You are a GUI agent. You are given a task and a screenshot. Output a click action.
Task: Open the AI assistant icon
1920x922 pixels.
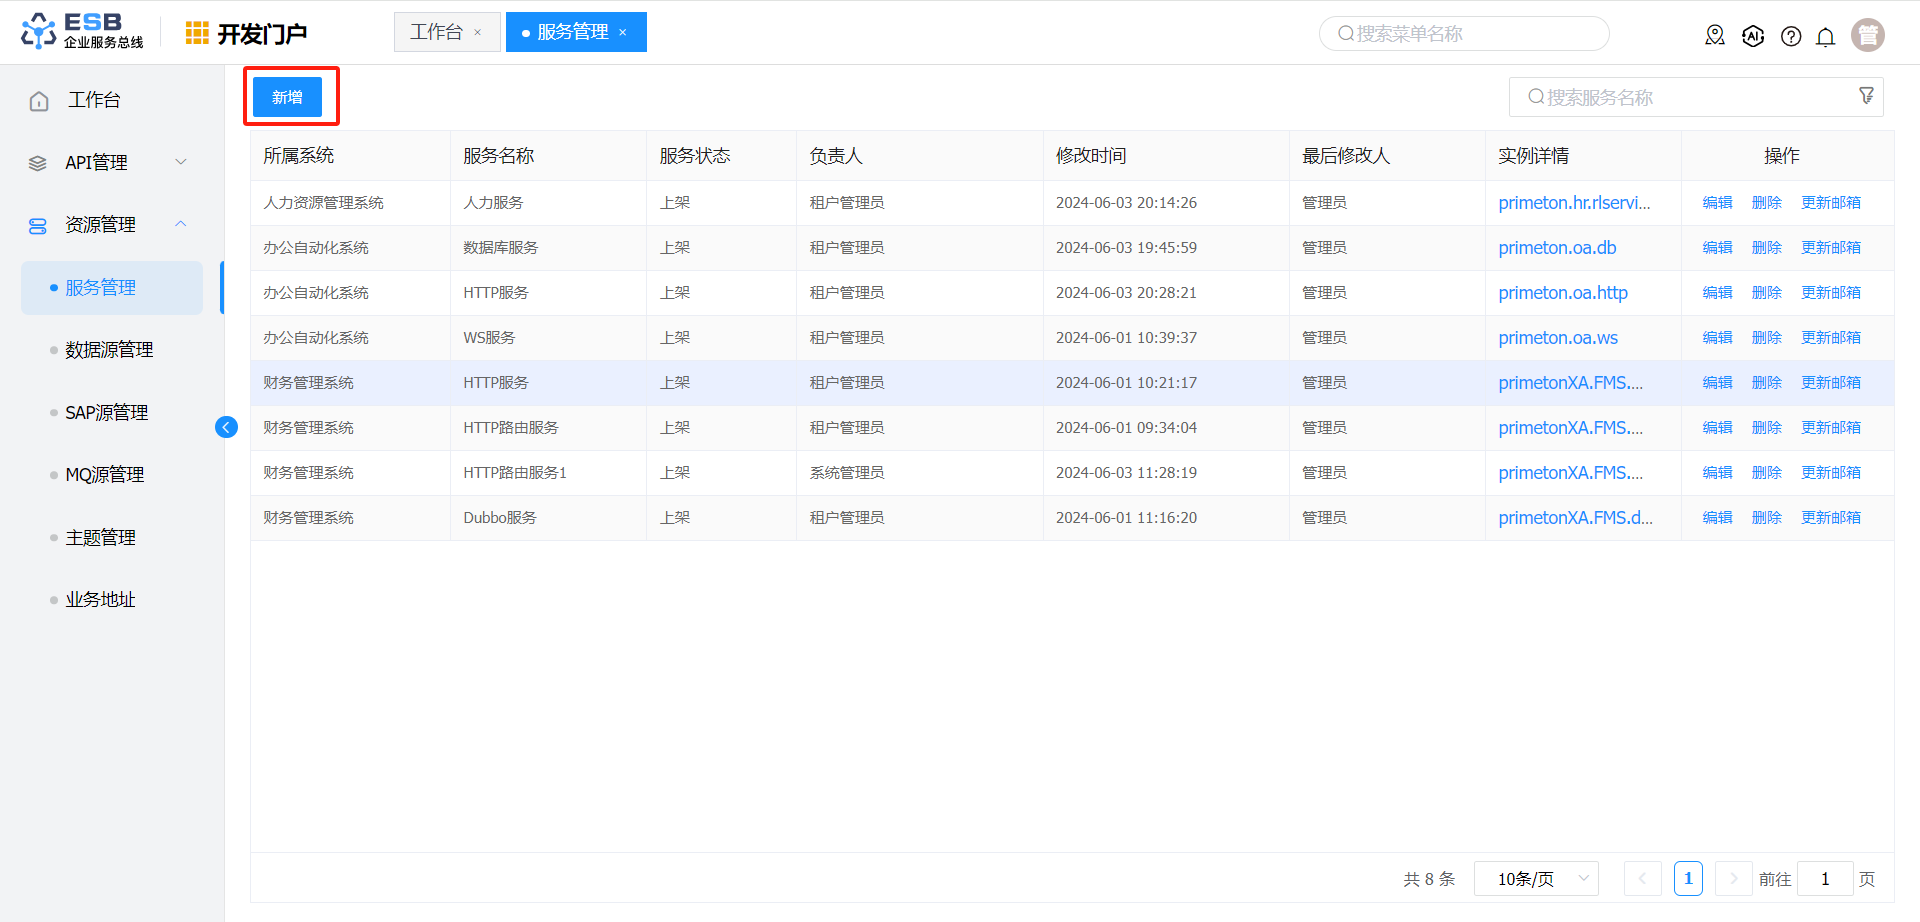[1753, 36]
